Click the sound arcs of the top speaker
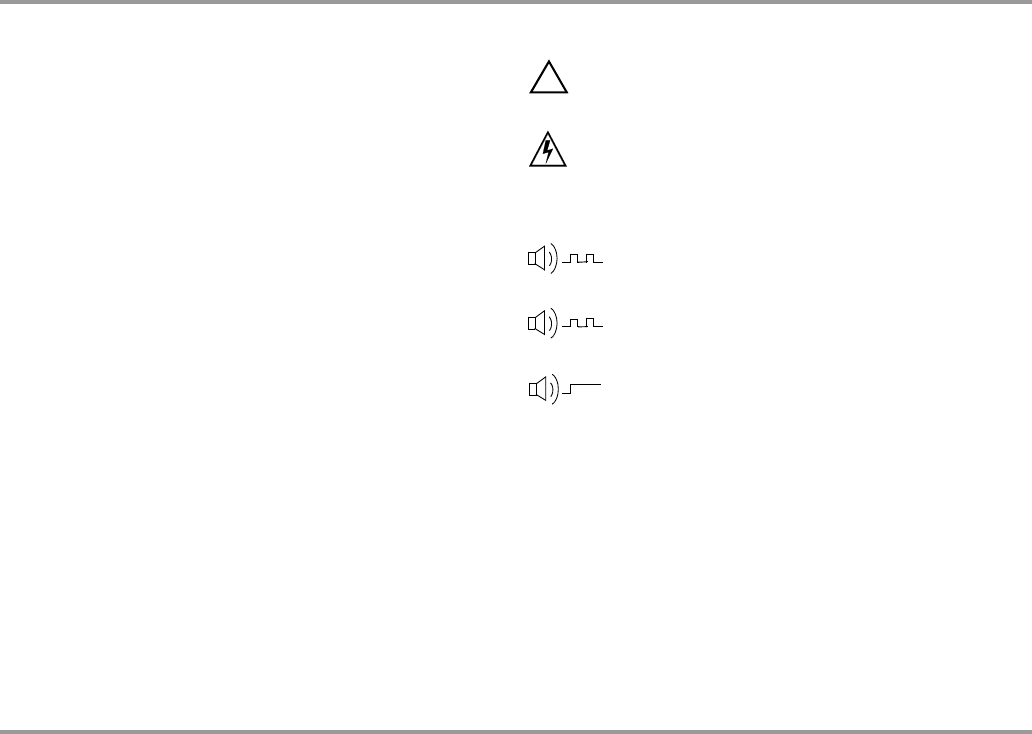 tap(554, 258)
